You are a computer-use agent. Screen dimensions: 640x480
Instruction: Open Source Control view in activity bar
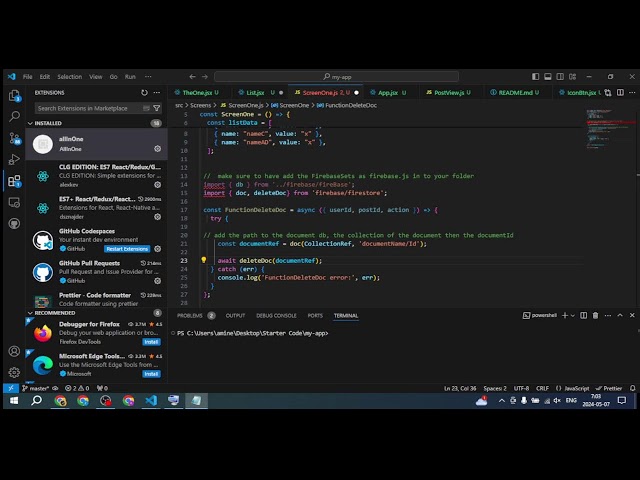[14, 138]
